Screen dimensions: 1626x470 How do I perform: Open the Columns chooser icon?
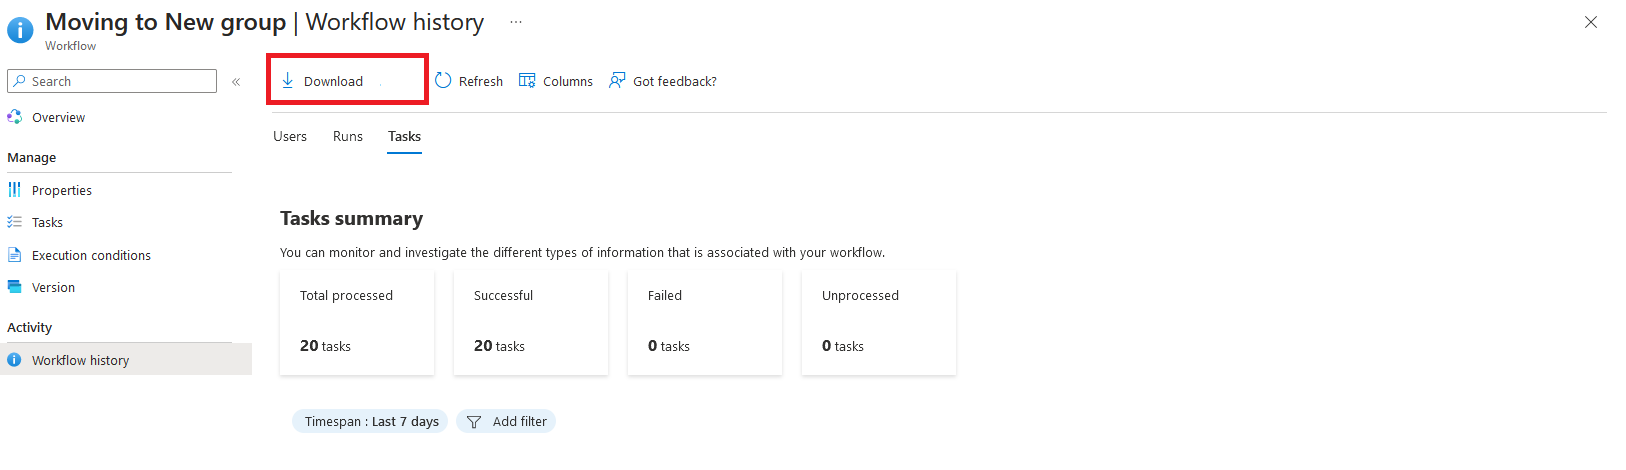click(527, 81)
